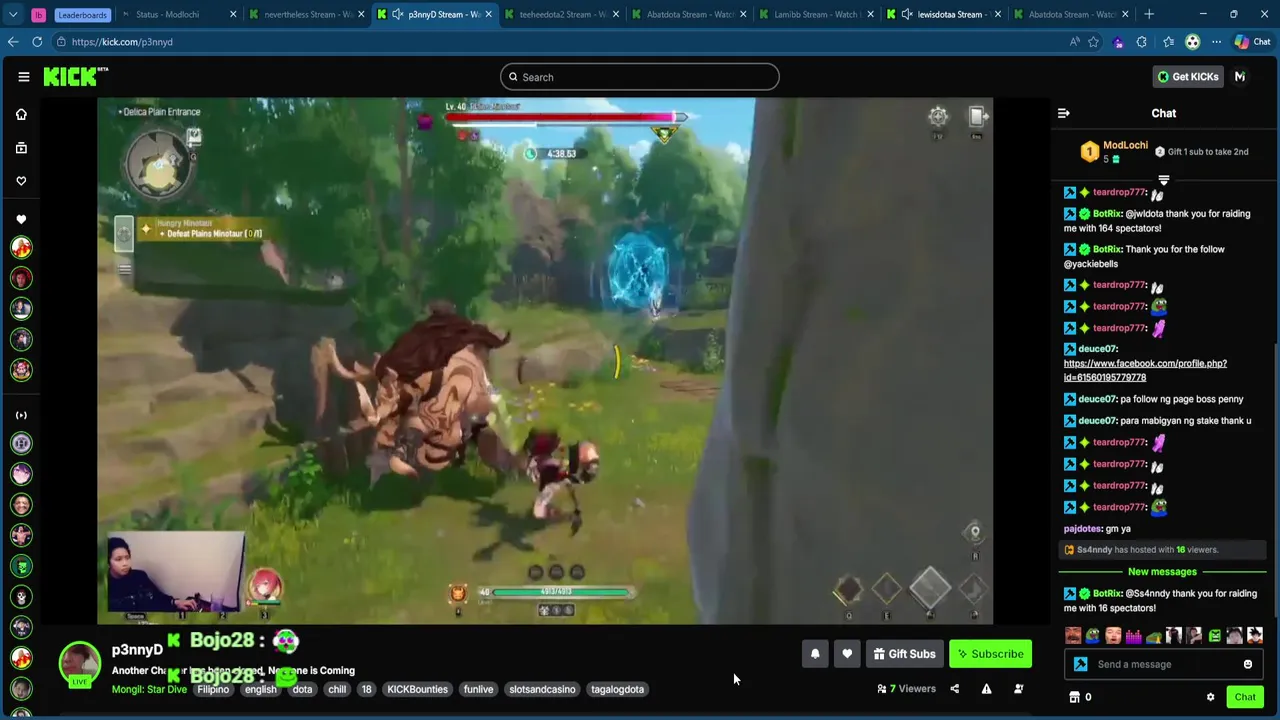
Task: Open chat settings with the gear icon
Action: 1210,697
